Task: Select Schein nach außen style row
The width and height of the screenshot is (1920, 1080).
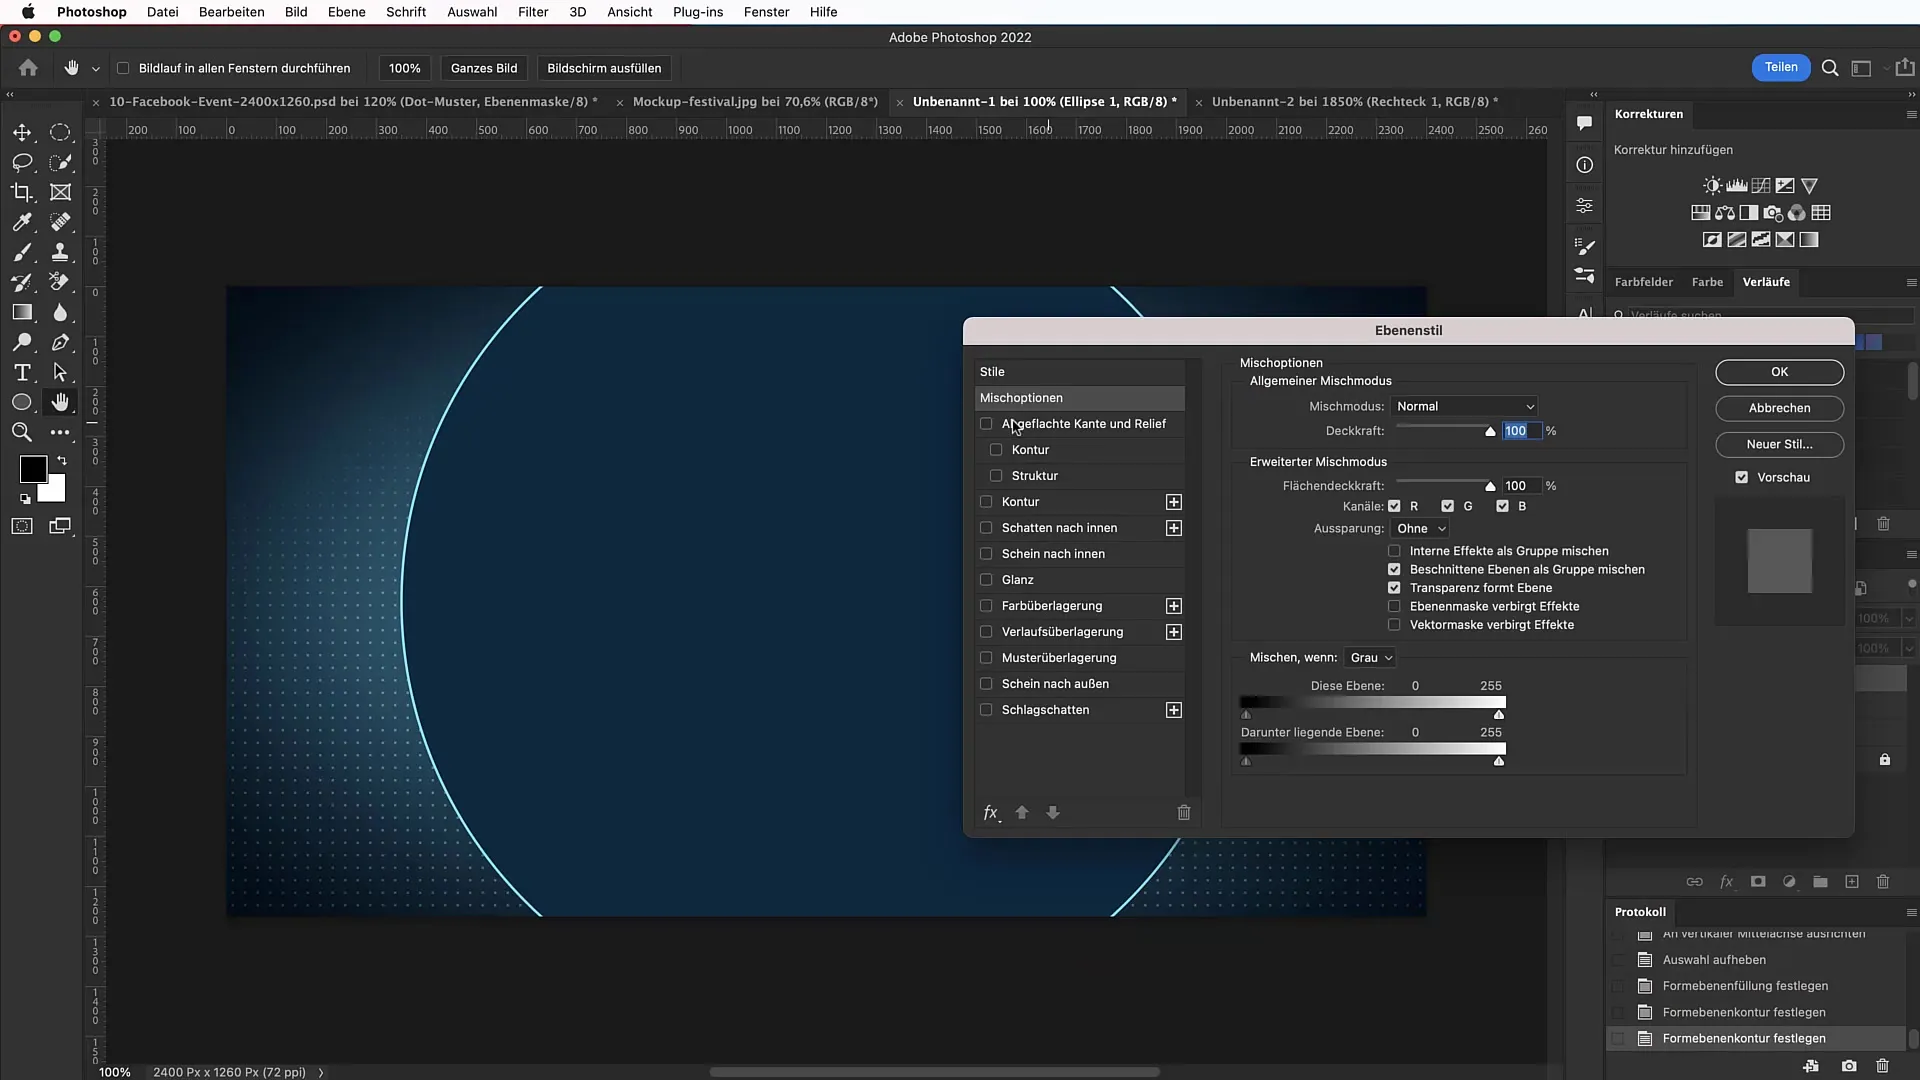Action: pos(1080,684)
